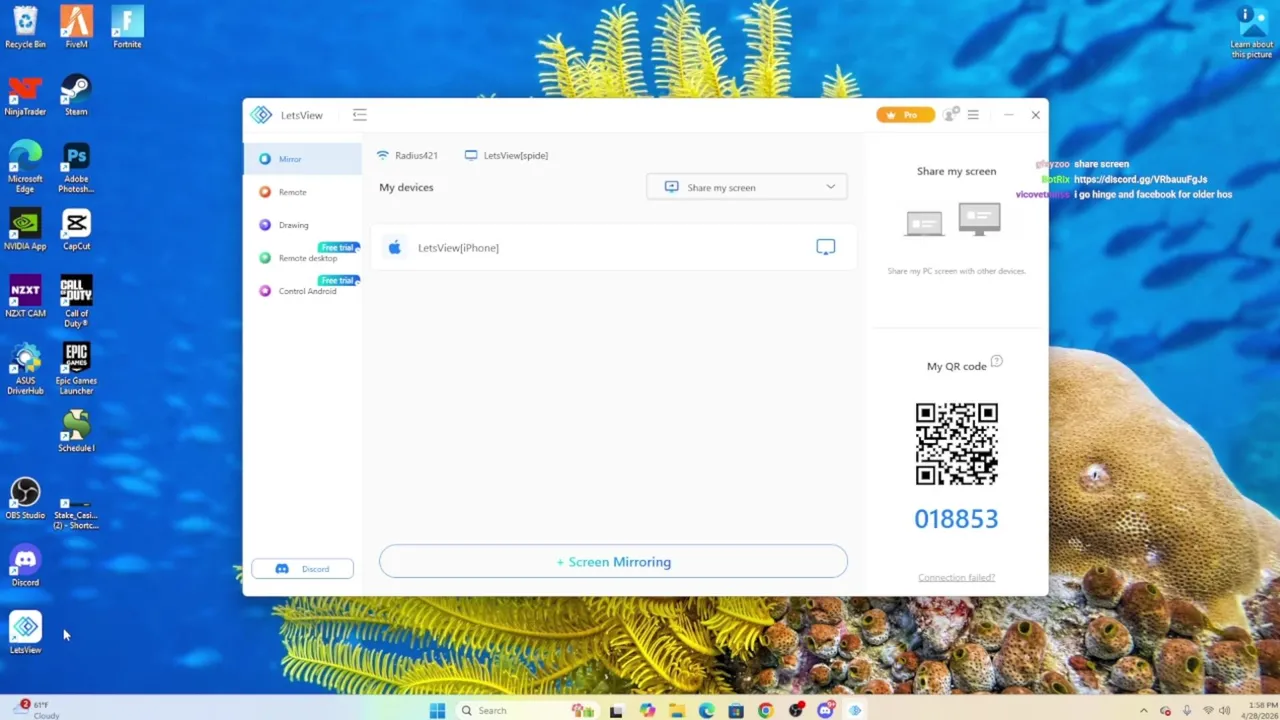This screenshot has width=1280, height=720.
Task: Open the Drawing section
Action: point(302,225)
